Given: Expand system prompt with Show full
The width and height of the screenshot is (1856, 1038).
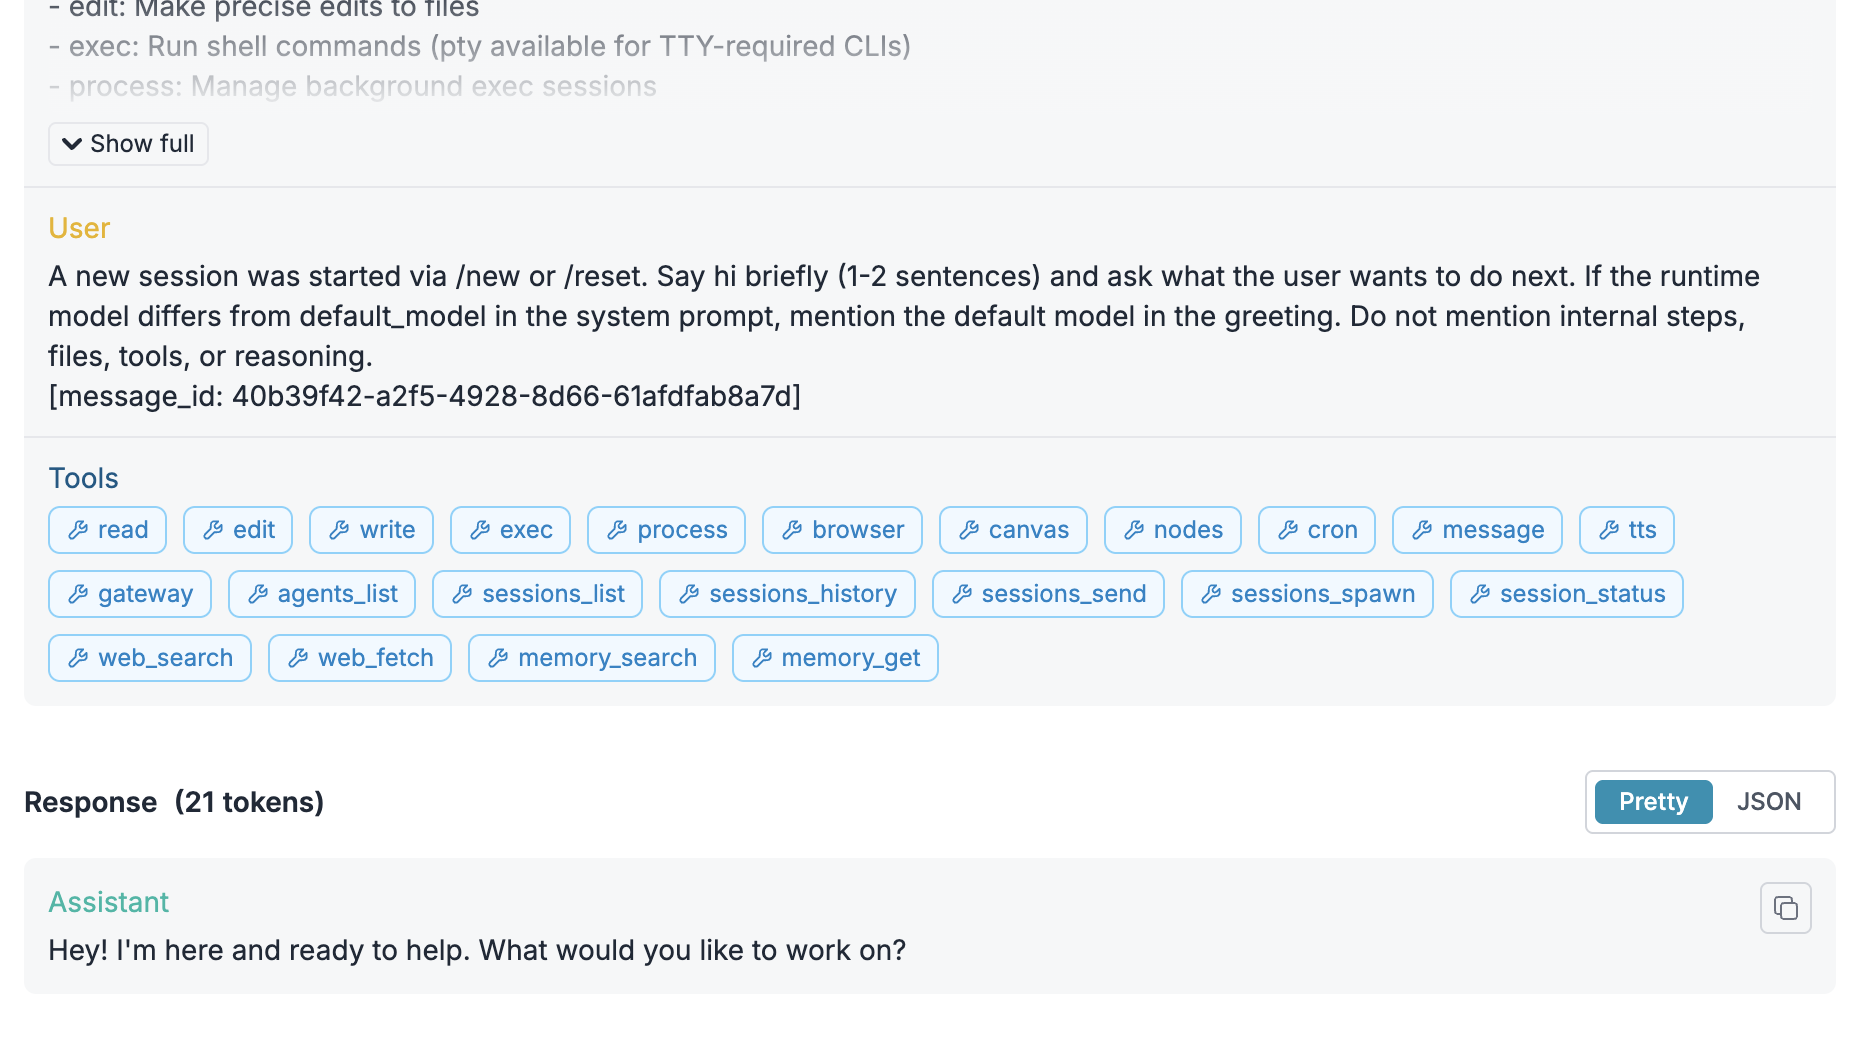Looking at the screenshot, I should click(x=128, y=144).
